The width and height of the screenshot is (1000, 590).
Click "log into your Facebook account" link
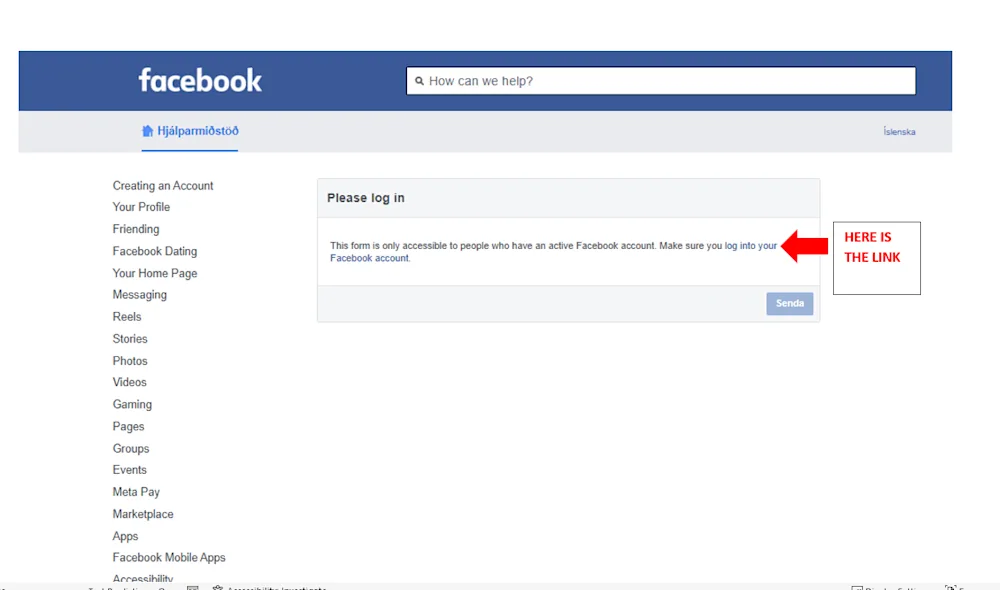pos(751,246)
